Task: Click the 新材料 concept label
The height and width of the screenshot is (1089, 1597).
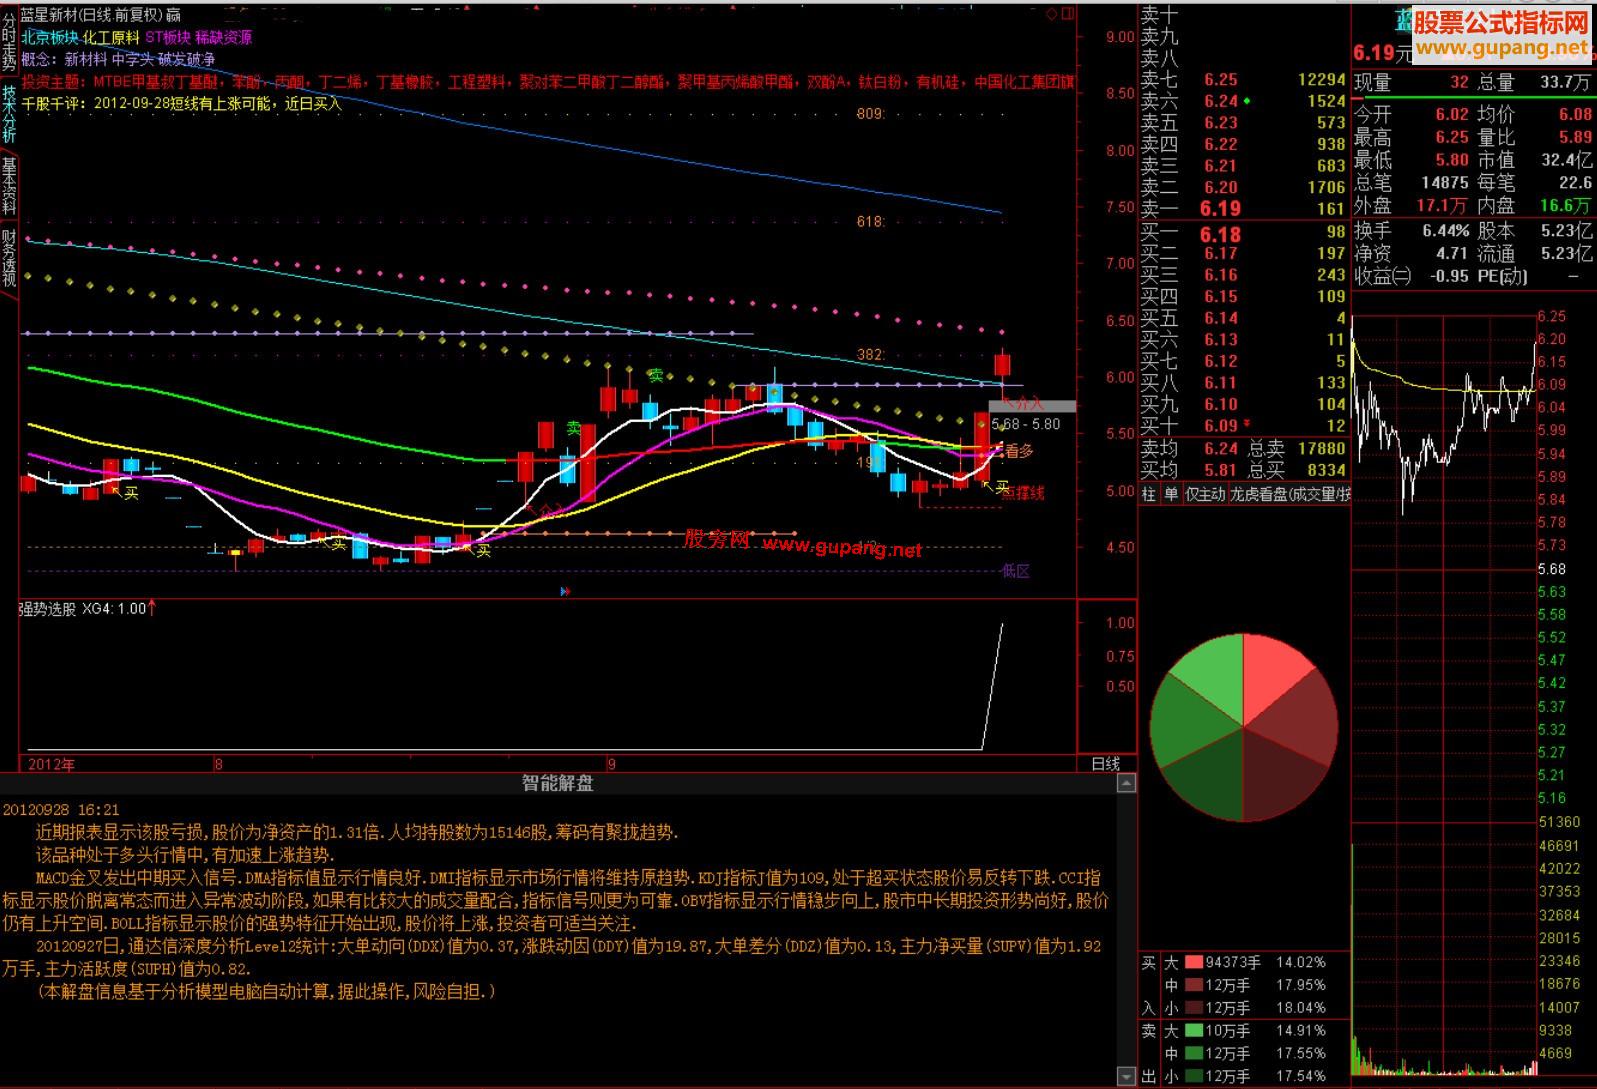Action: click(x=86, y=59)
